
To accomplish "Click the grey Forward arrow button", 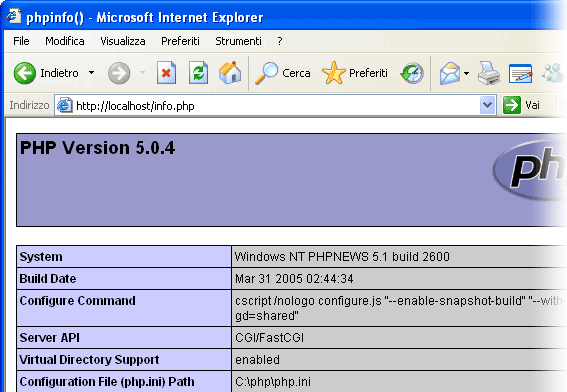I will [119, 73].
